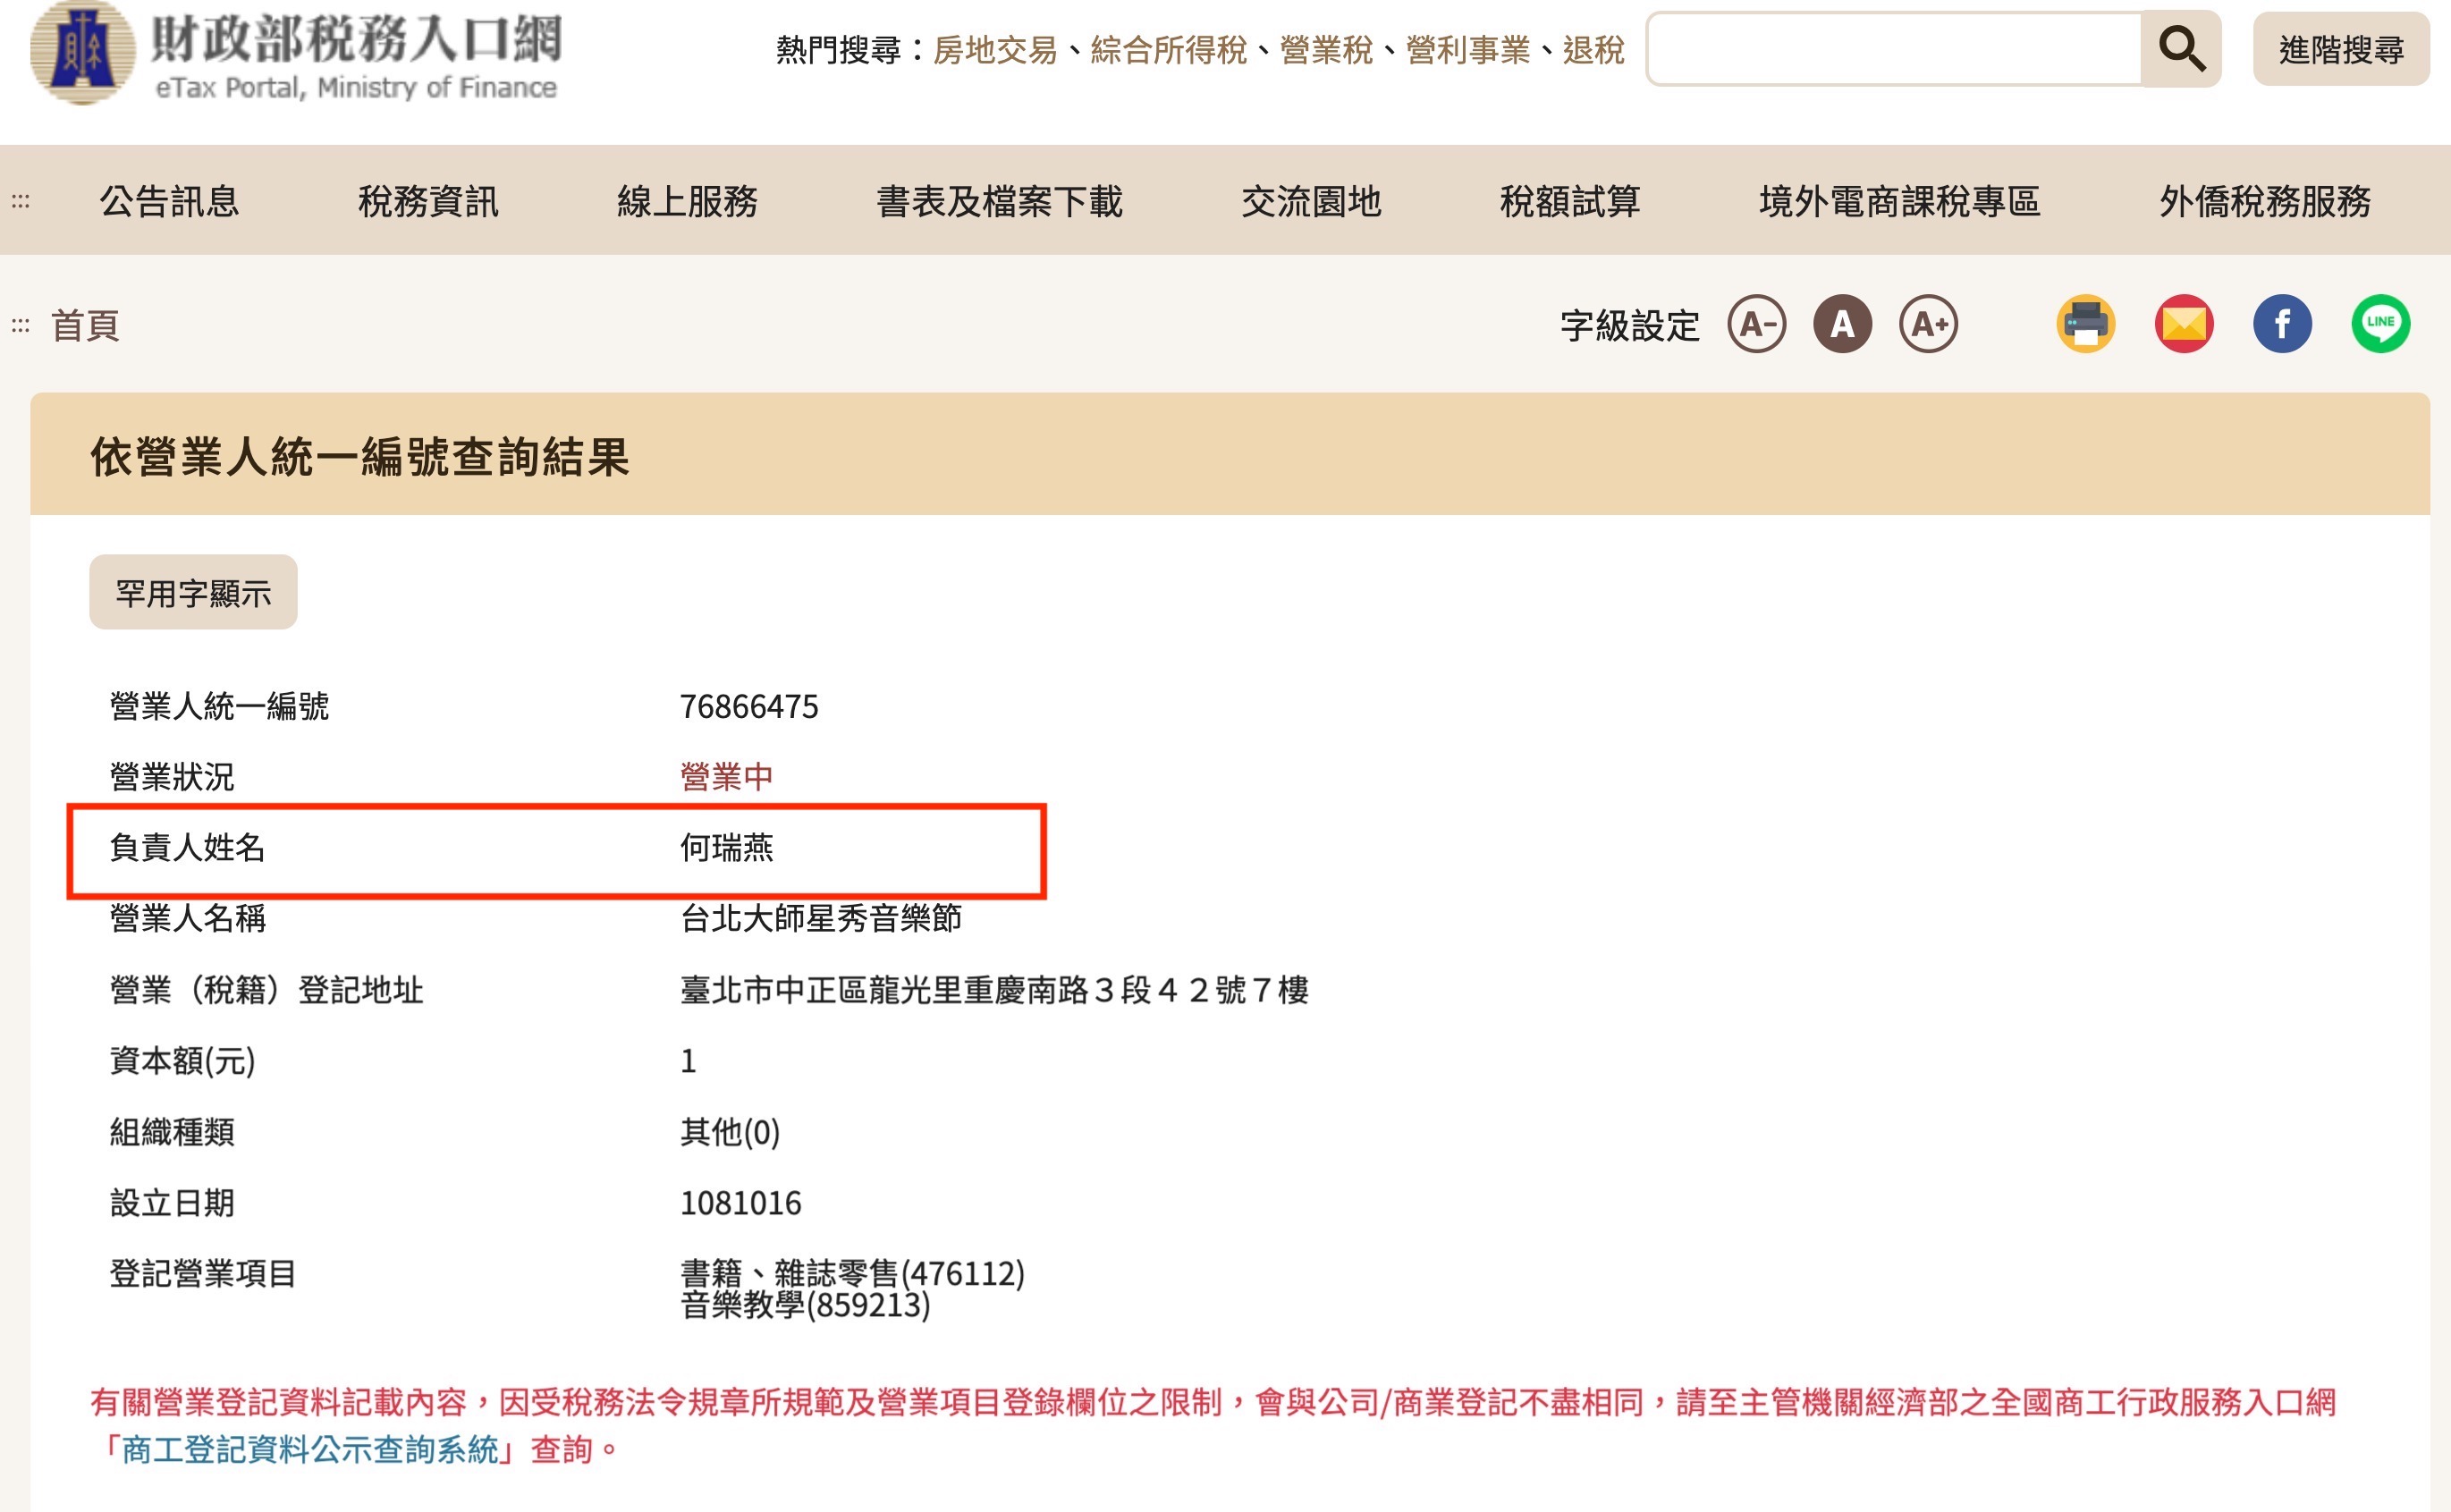The width and height of the screenshot is (2451, 1512).
Task: Set default font size with A icon
Action: (1842, 324)
